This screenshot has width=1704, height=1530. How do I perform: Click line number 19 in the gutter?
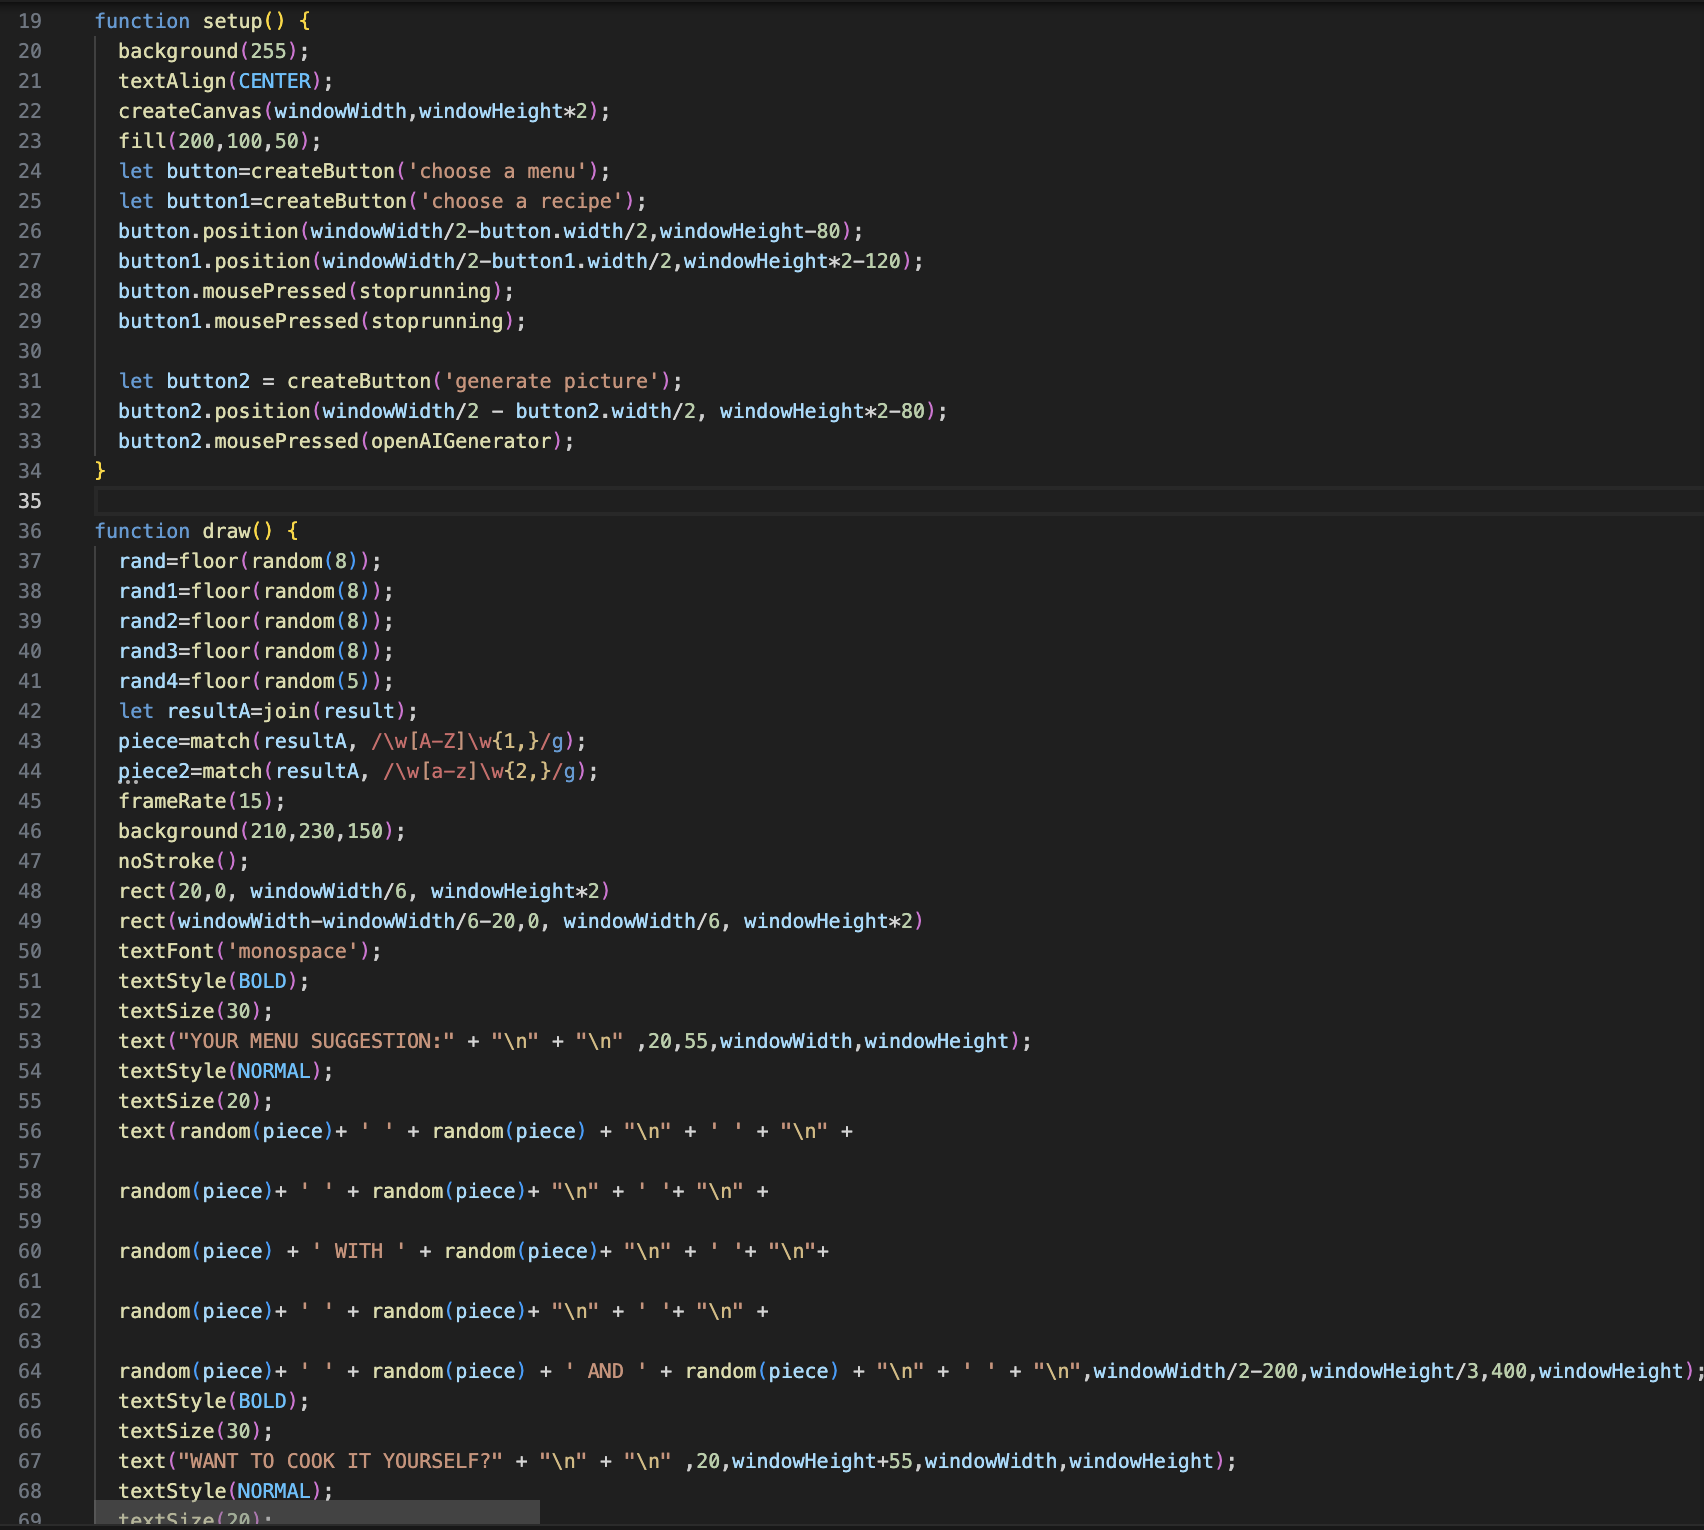click(x=30, y=21)
